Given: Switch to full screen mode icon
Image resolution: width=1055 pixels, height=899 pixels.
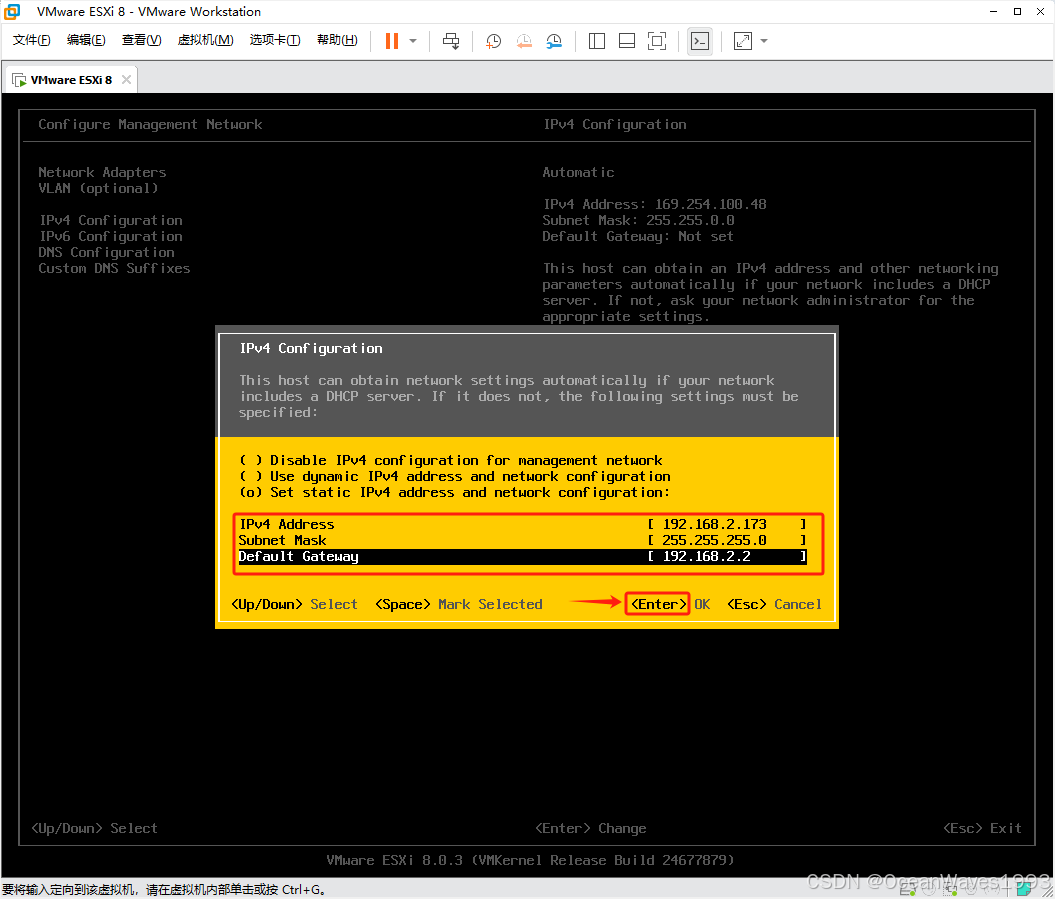Looking at the screenshot, I should pyautogui.click(x=657, y=41).
